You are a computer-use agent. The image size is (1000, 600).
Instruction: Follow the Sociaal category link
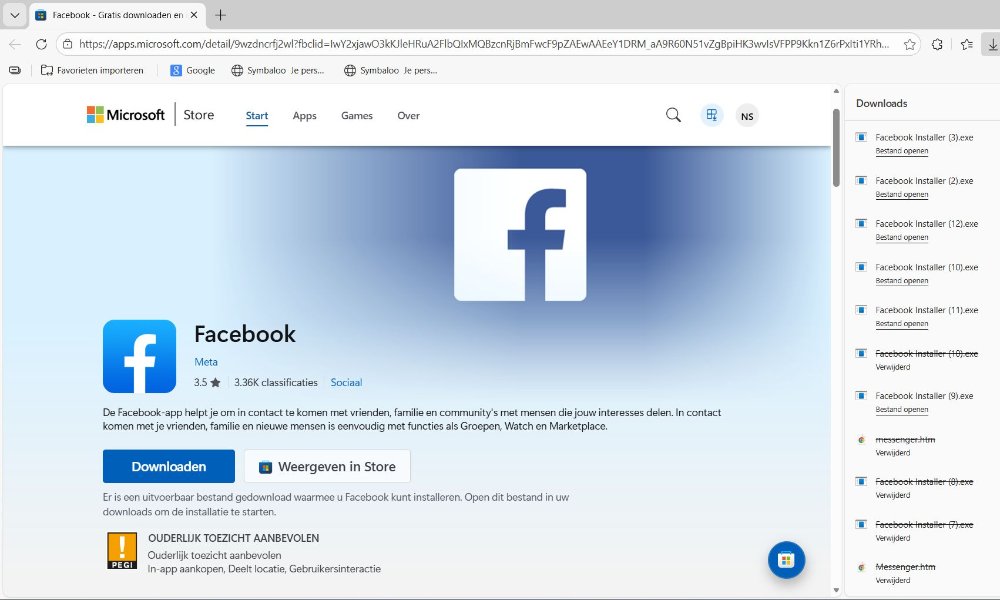tap(346, 382)
